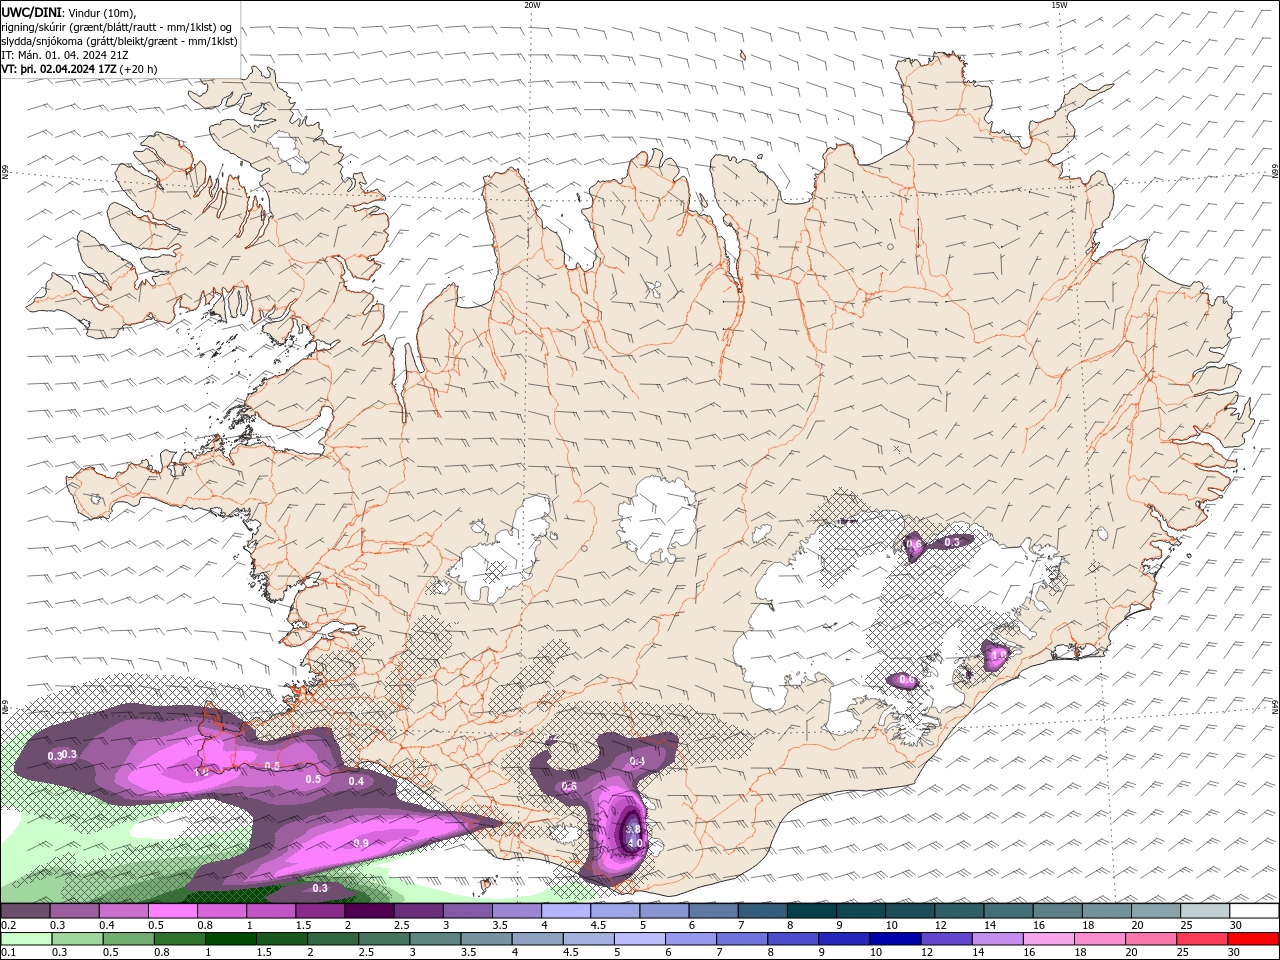Click the 'rigning/skúrir' legend description line
The width and height of the screenshot is (1280, 960).
118,26
